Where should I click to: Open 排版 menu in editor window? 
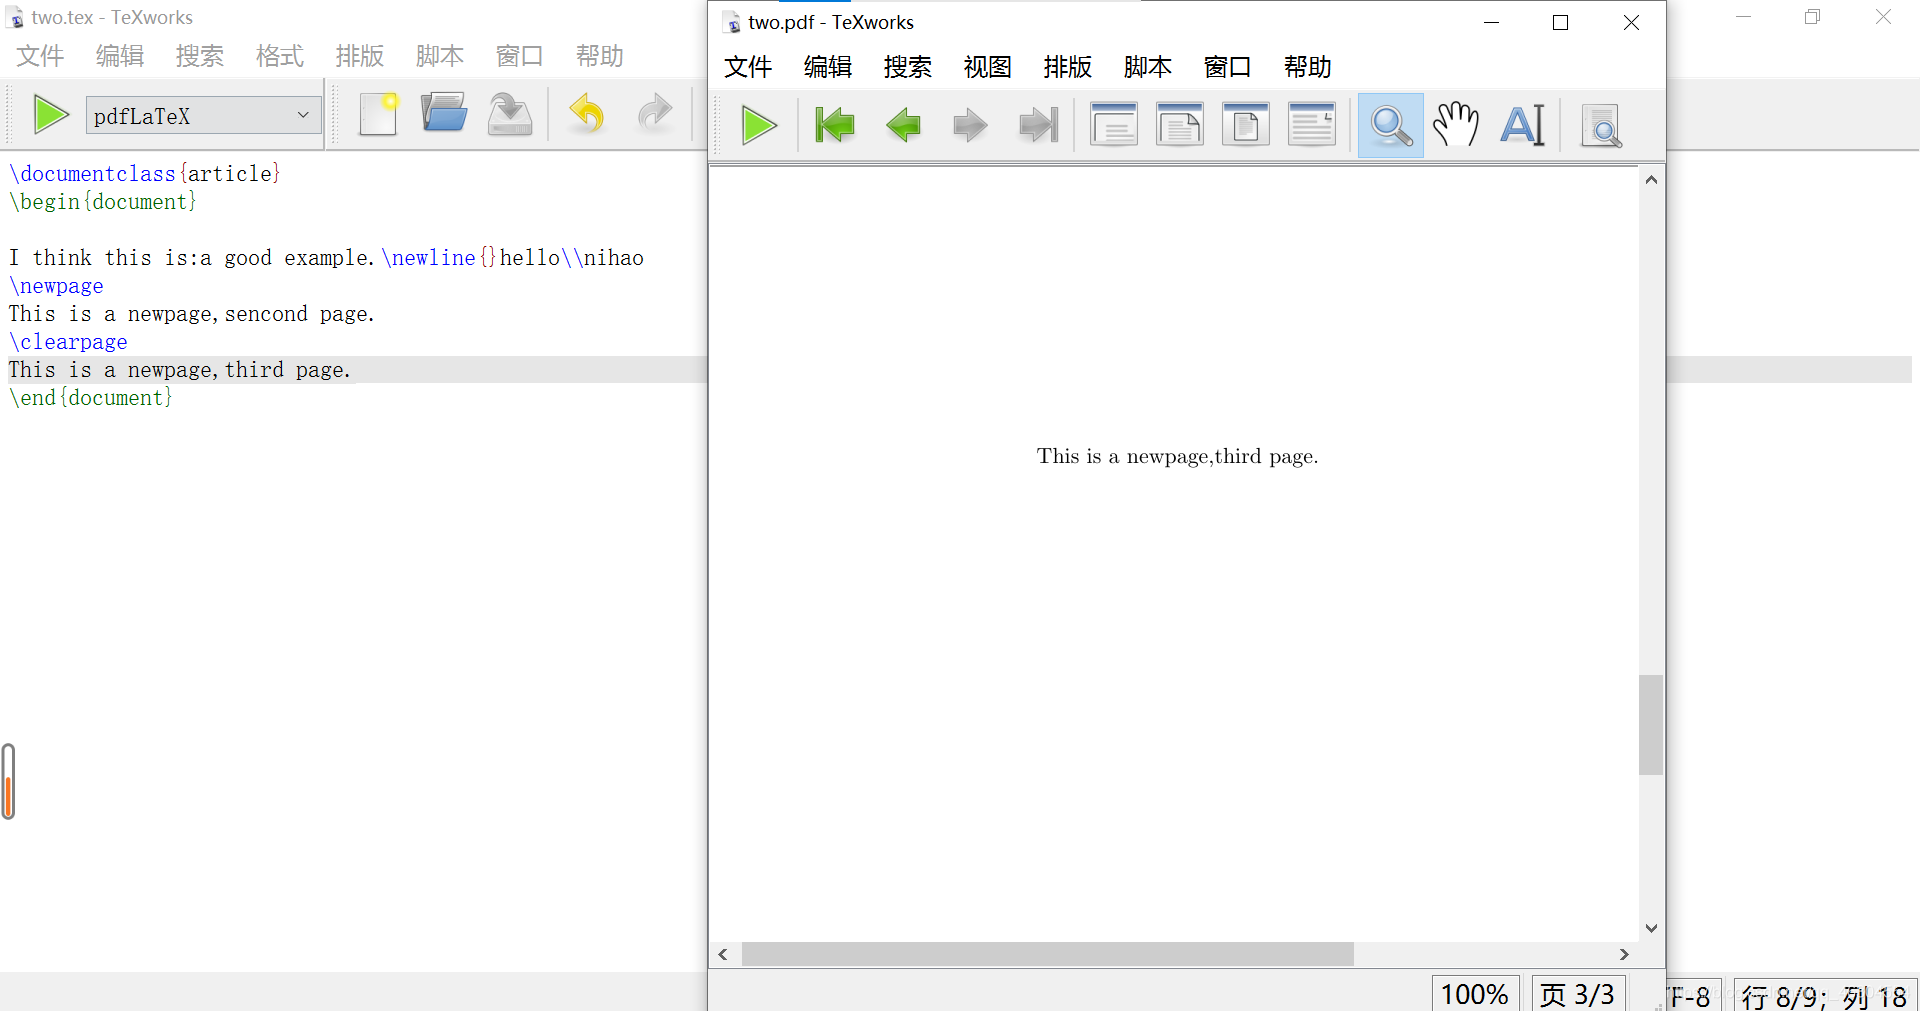click(360, 56)
